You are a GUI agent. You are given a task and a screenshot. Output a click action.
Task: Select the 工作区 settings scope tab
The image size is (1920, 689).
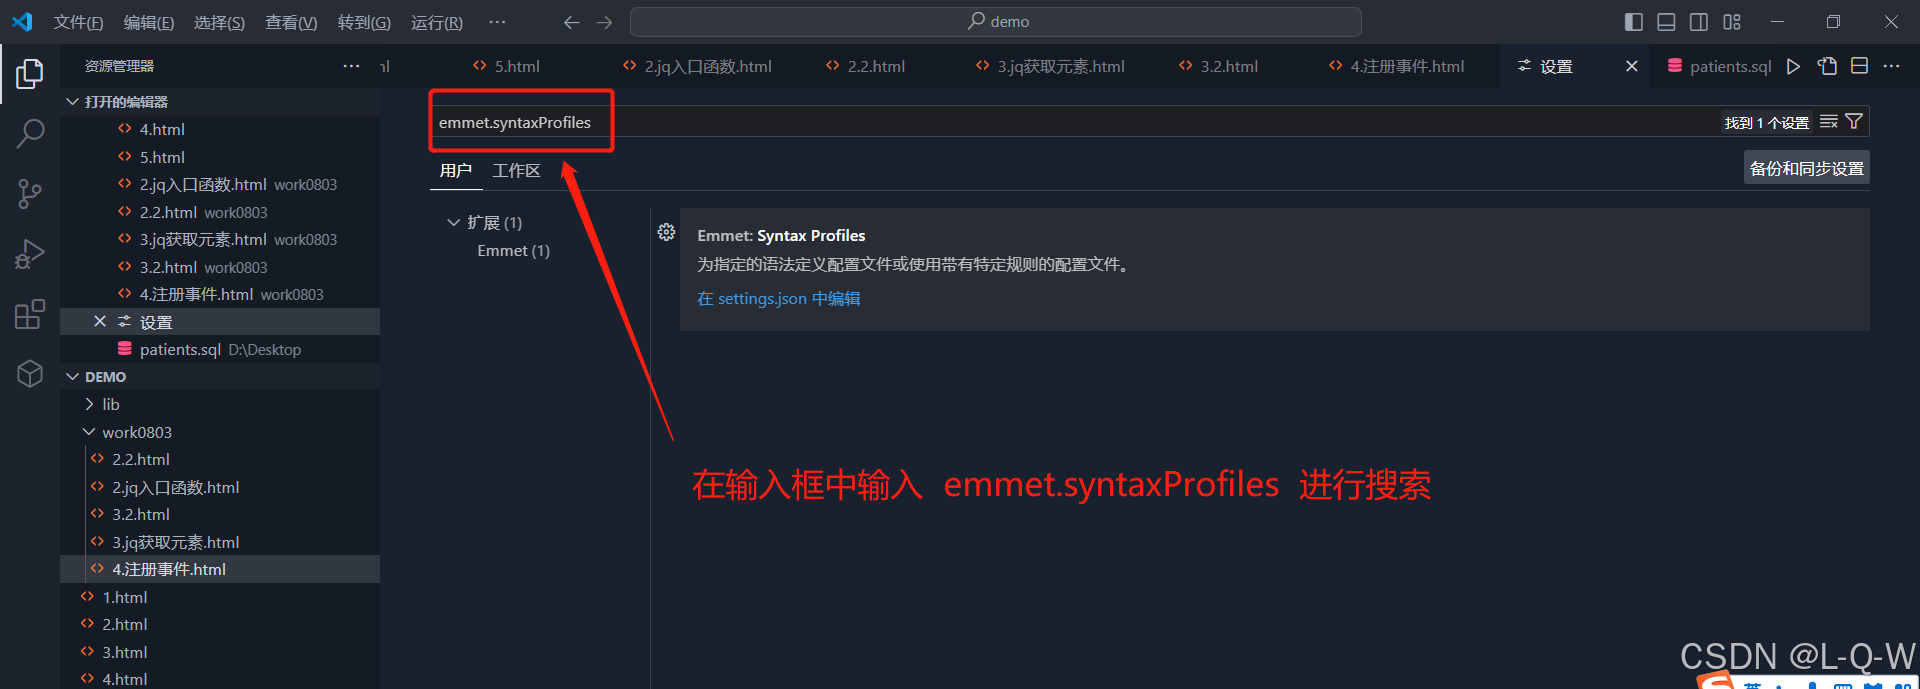click(x=516, y=171)
